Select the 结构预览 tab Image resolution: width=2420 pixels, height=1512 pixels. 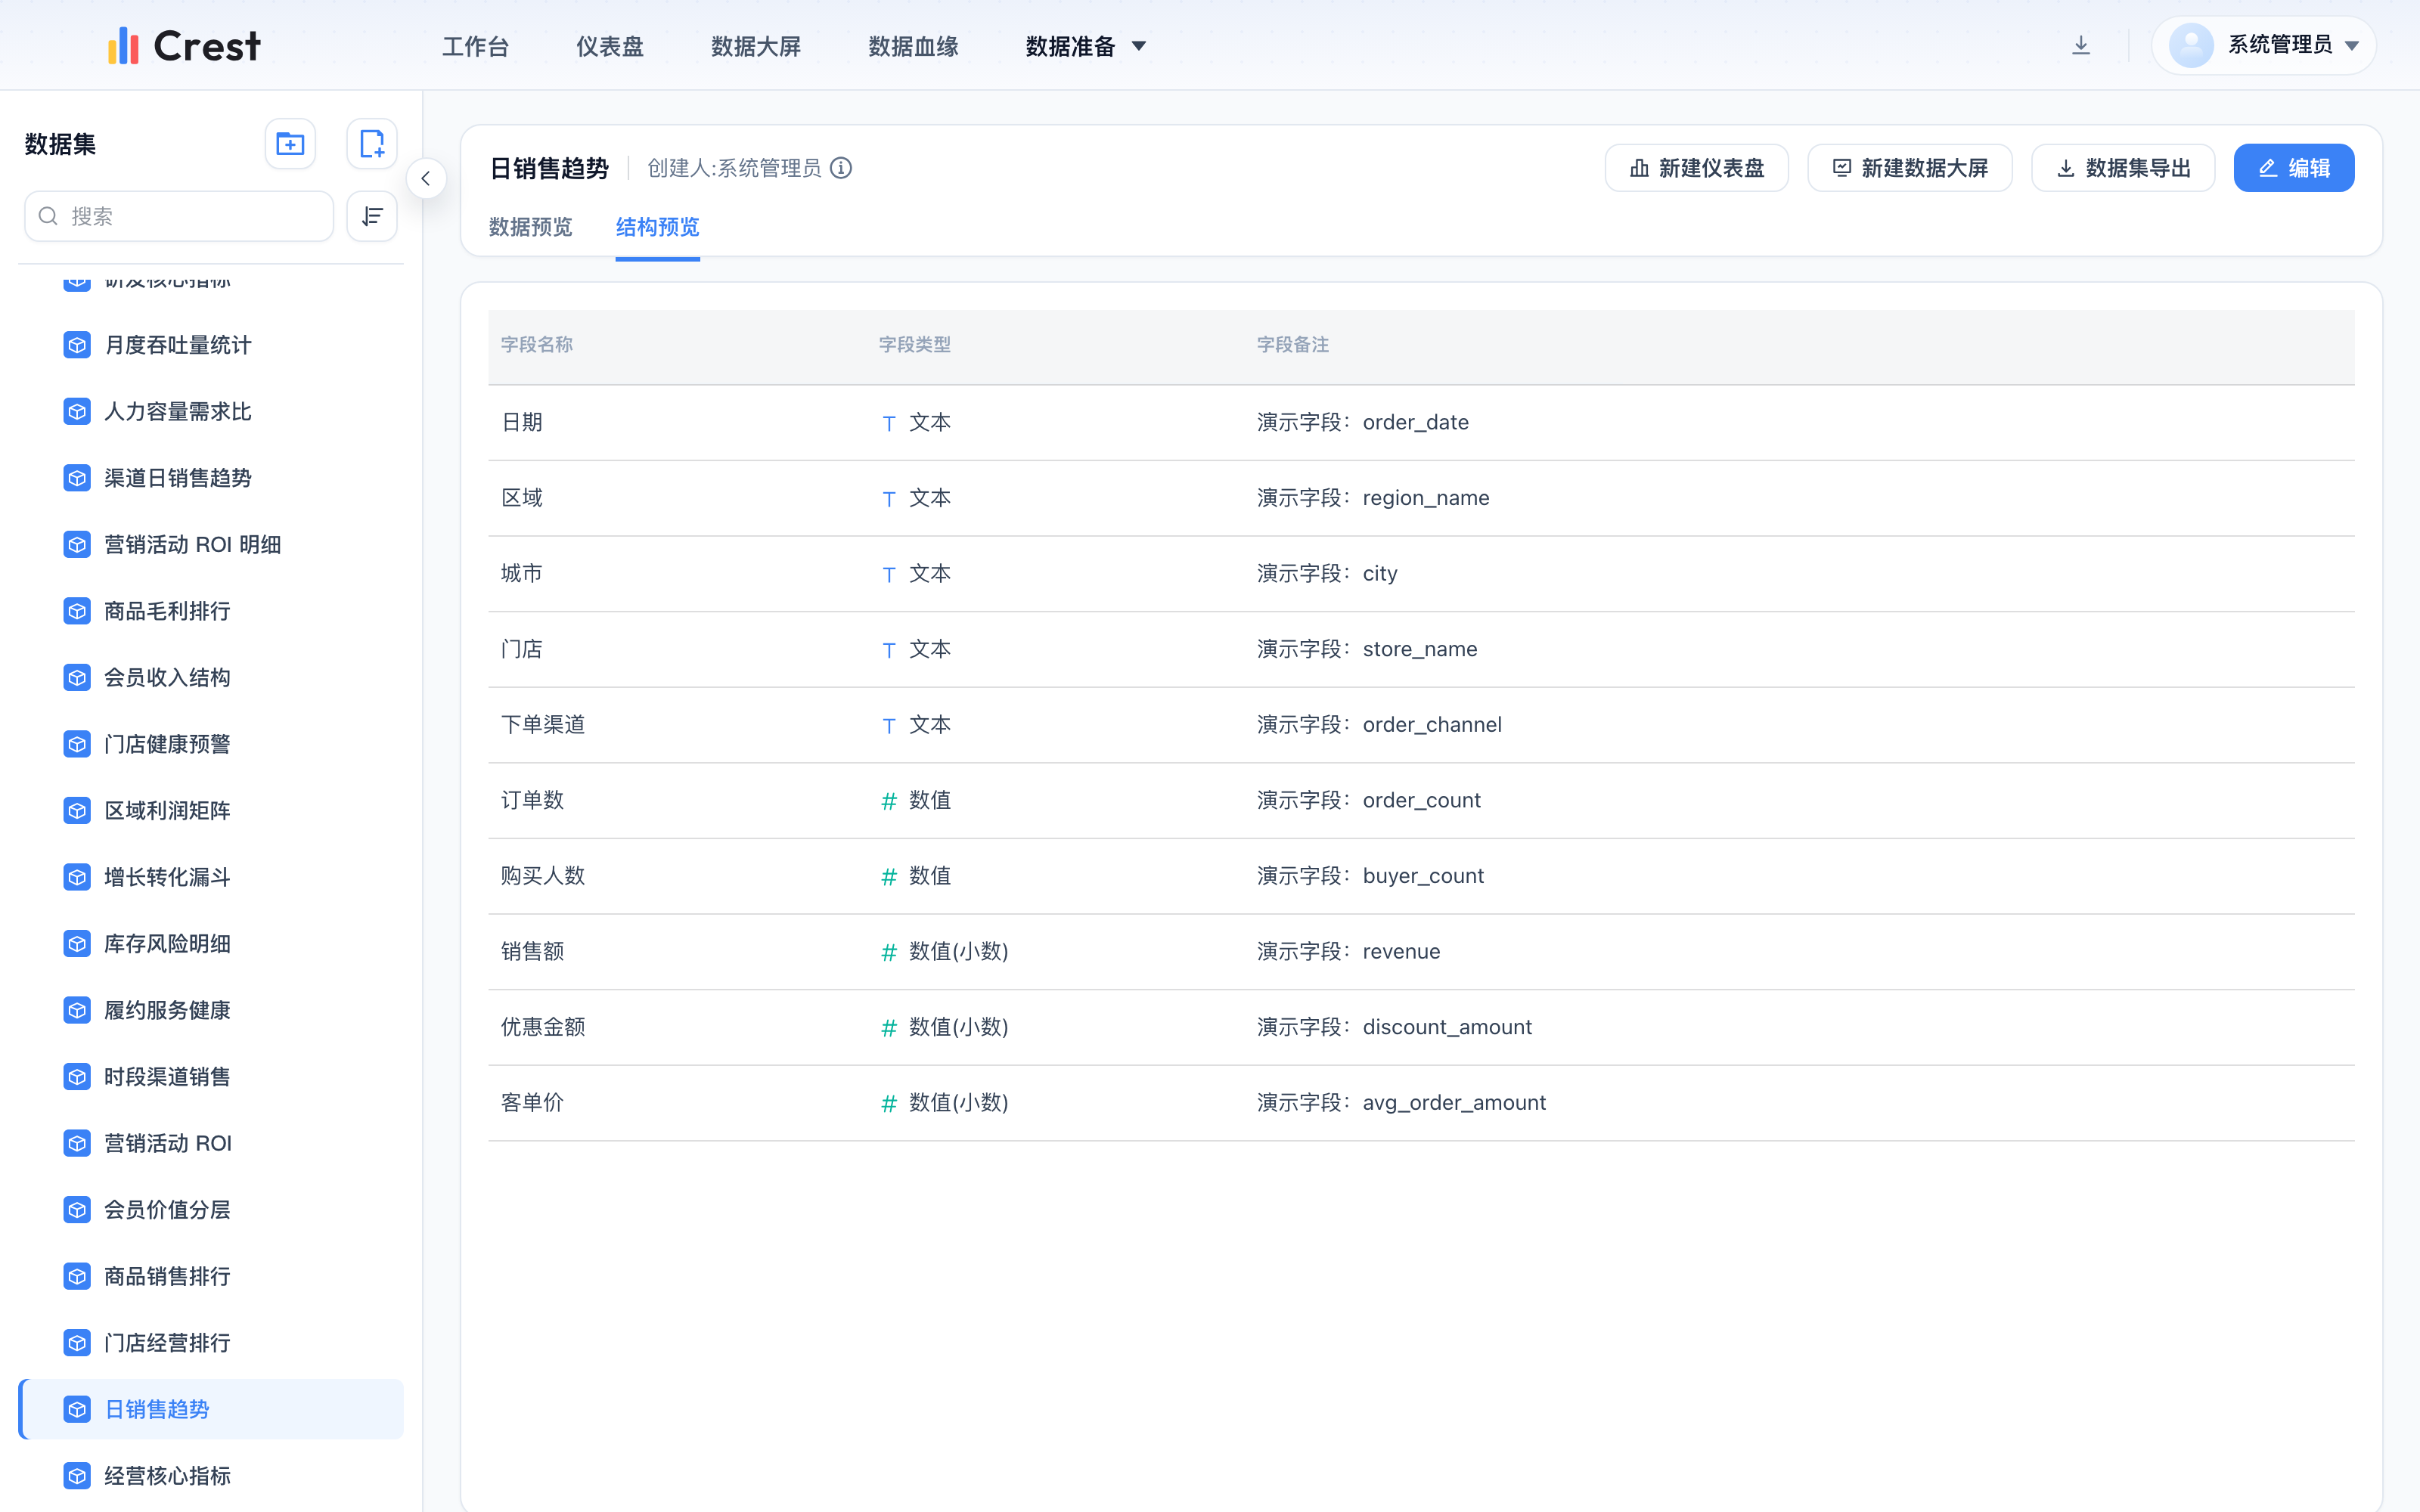click(657, 227)
